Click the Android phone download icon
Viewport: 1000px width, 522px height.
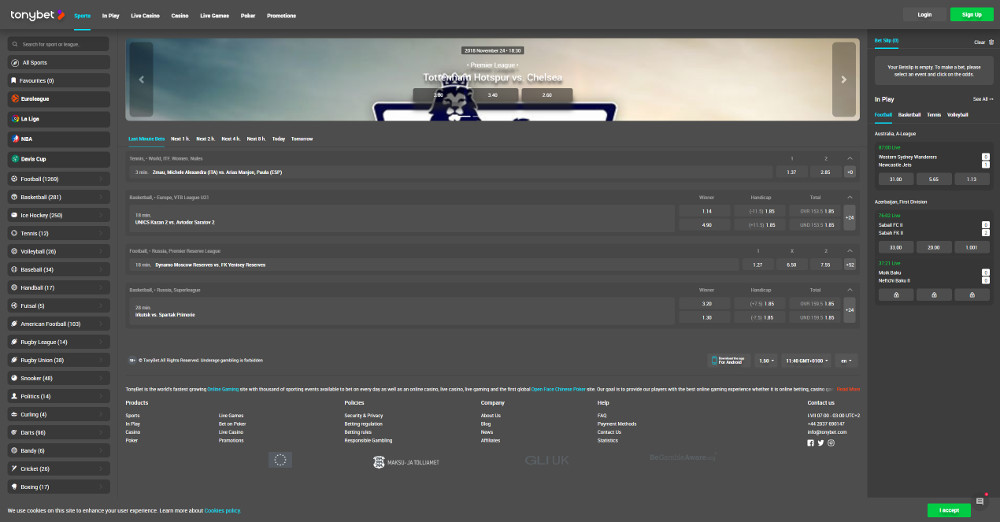pyautogui.click(x=714, y=361)
